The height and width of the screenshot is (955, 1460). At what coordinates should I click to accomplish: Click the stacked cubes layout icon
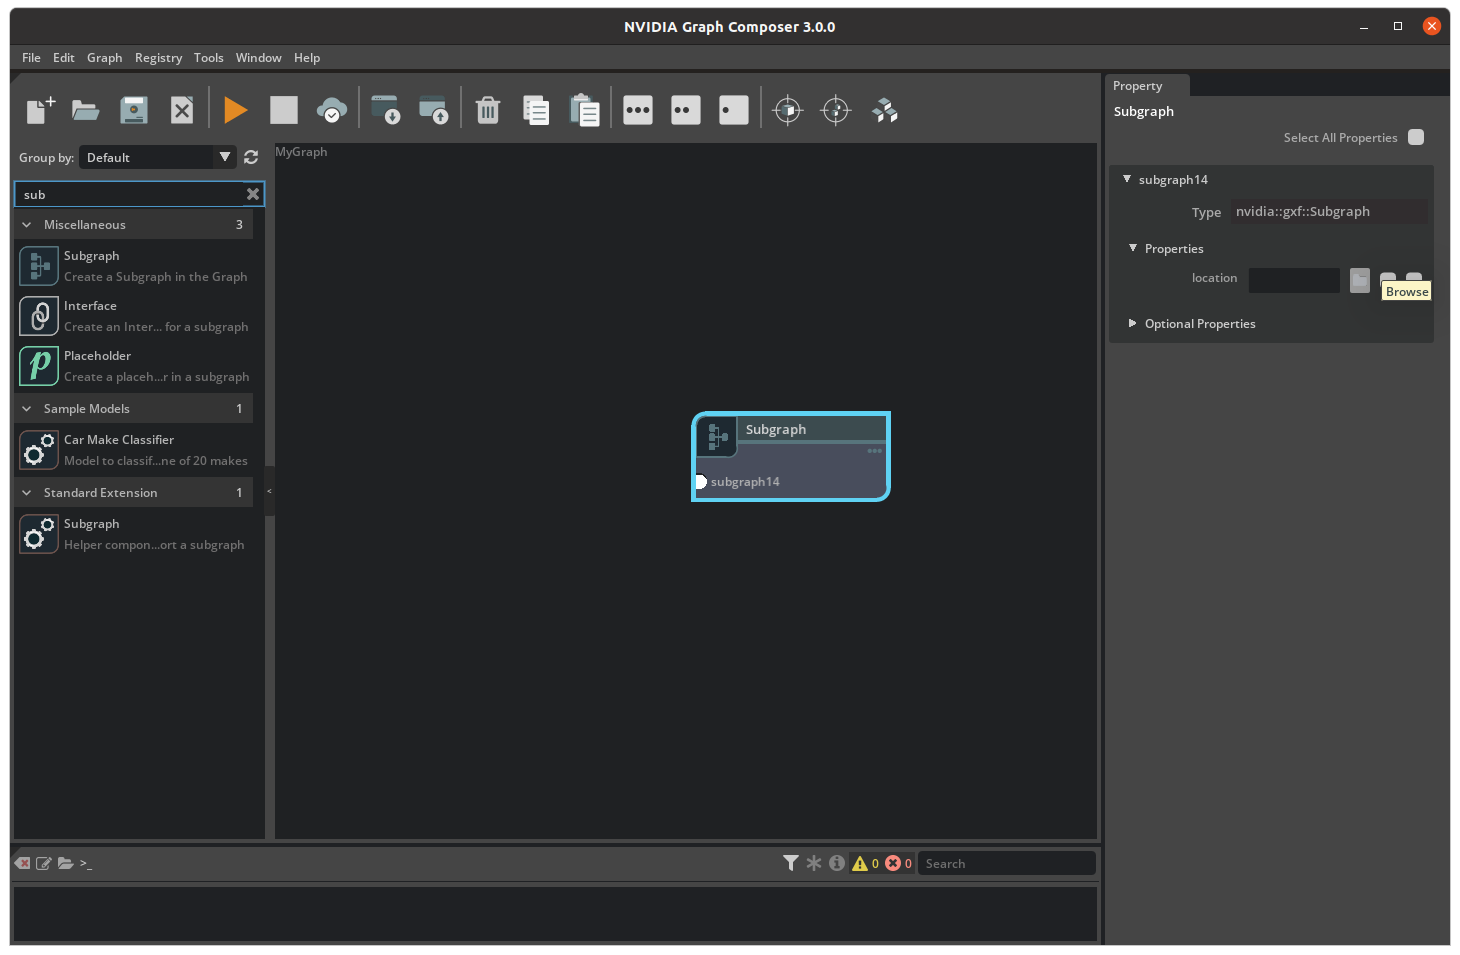885,110
